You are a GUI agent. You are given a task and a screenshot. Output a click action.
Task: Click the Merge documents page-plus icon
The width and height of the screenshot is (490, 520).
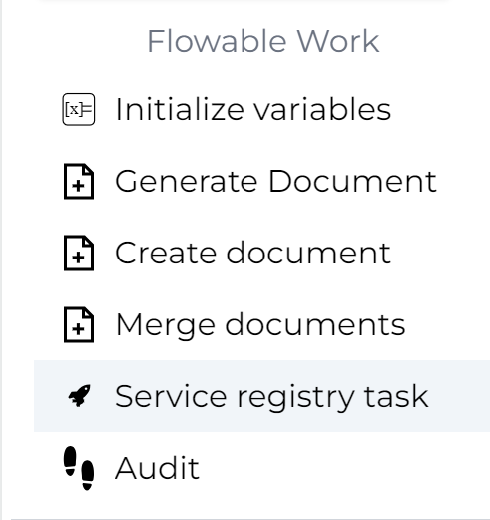[x=79, y=324]
